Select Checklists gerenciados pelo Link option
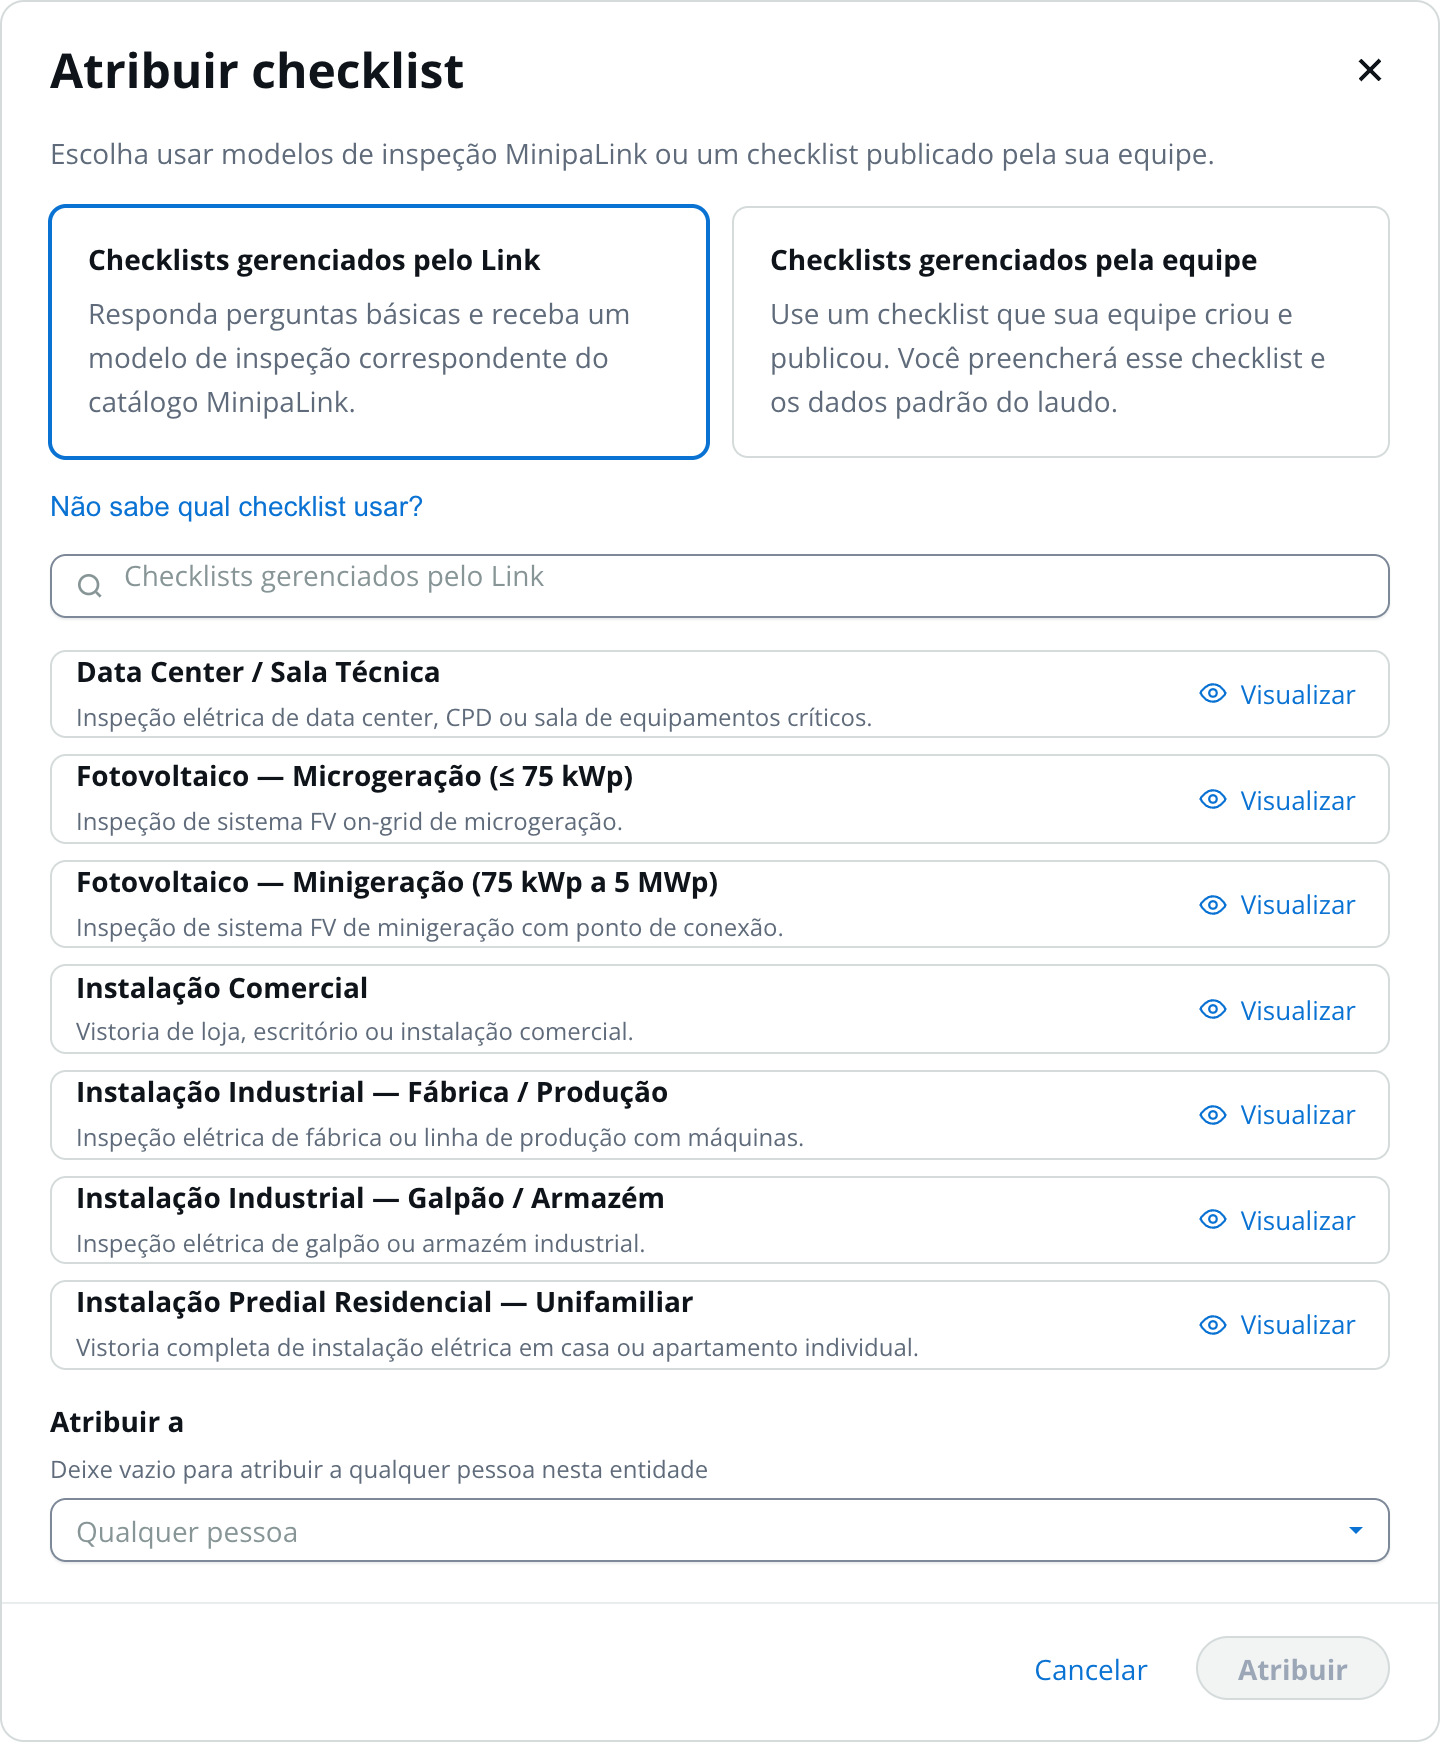 coord(379,332)
